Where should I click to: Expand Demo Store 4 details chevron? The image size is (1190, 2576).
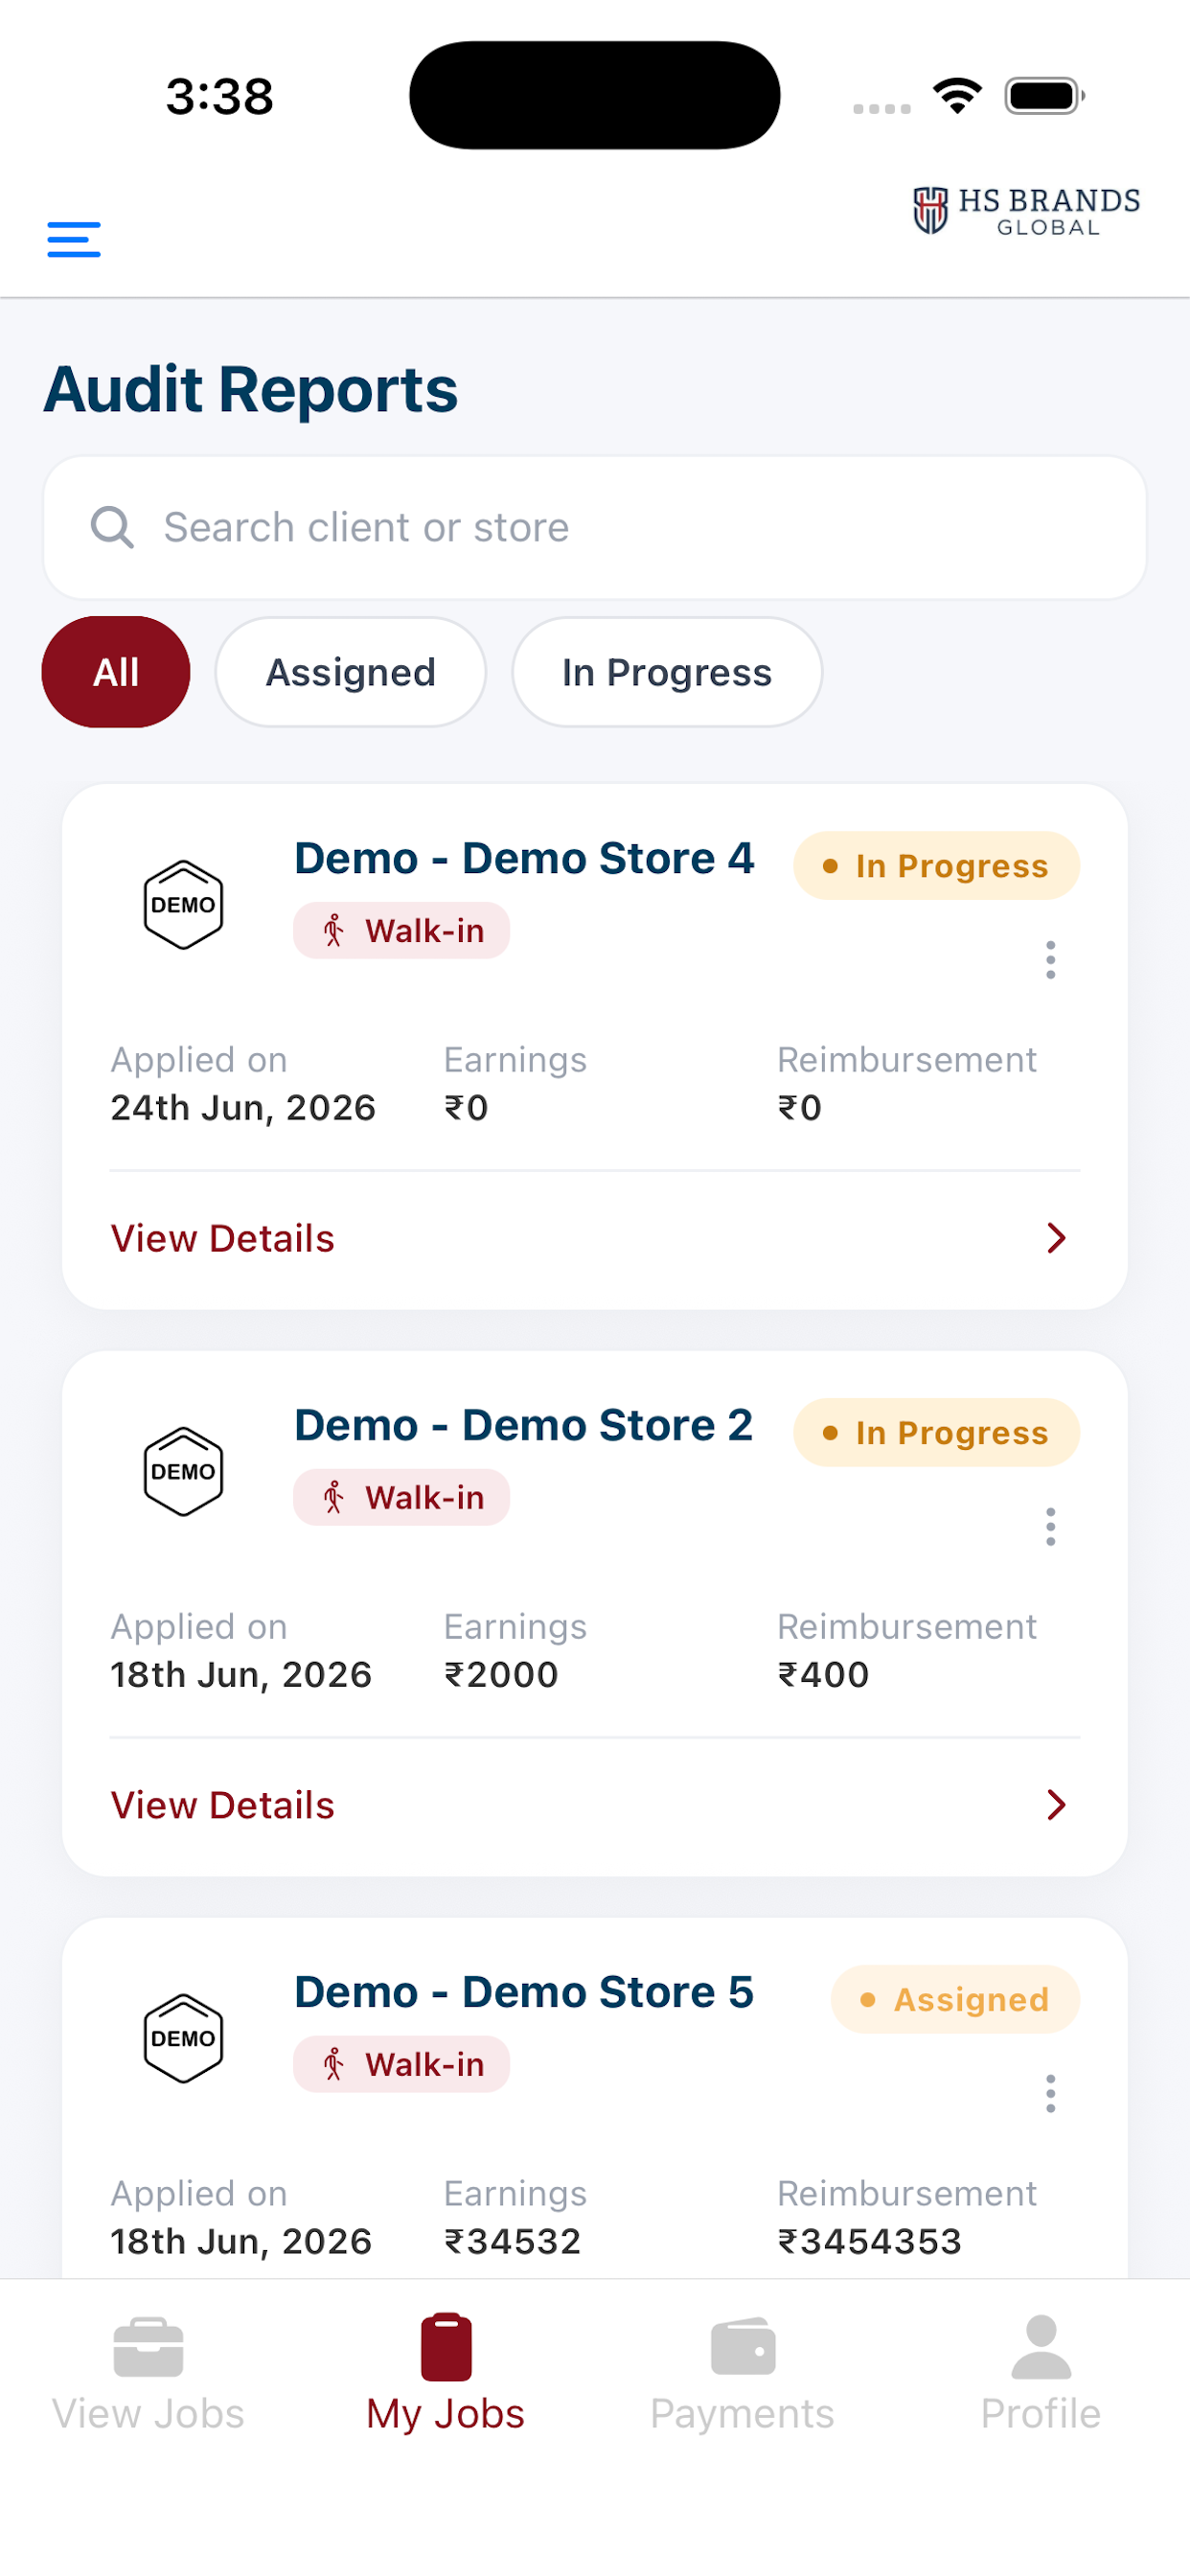1056,1238
